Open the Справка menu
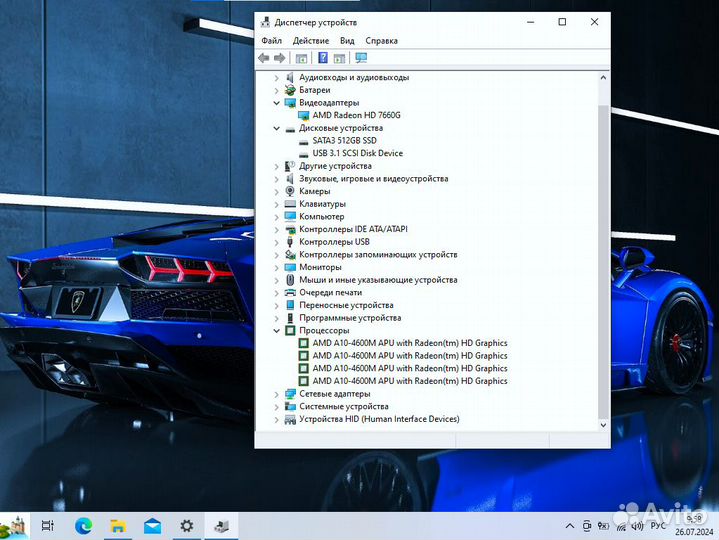 (382, 41)
